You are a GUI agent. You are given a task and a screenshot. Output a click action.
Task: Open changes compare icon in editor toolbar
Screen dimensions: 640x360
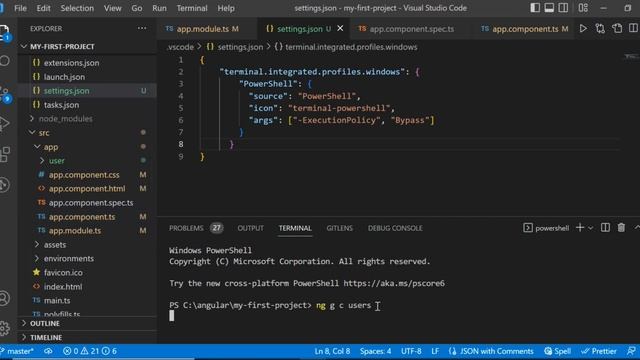point(600,29)
